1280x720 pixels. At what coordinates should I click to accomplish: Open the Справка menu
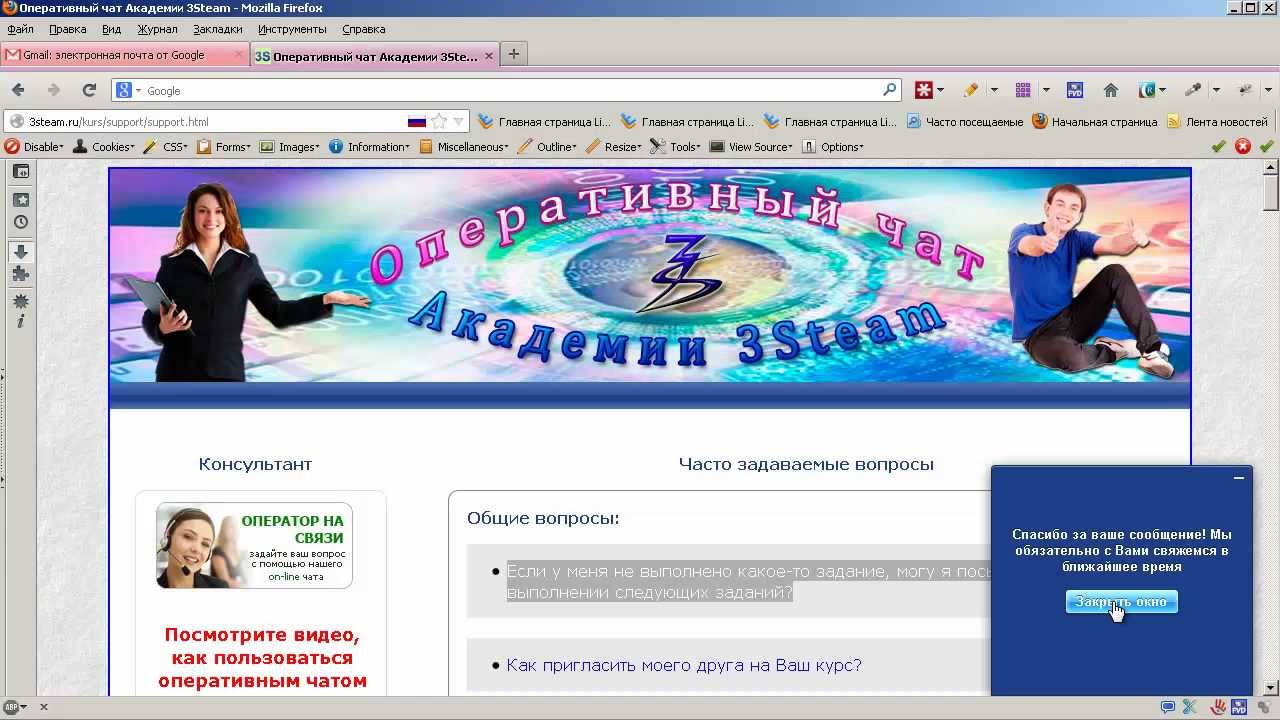tap(363, 30)
